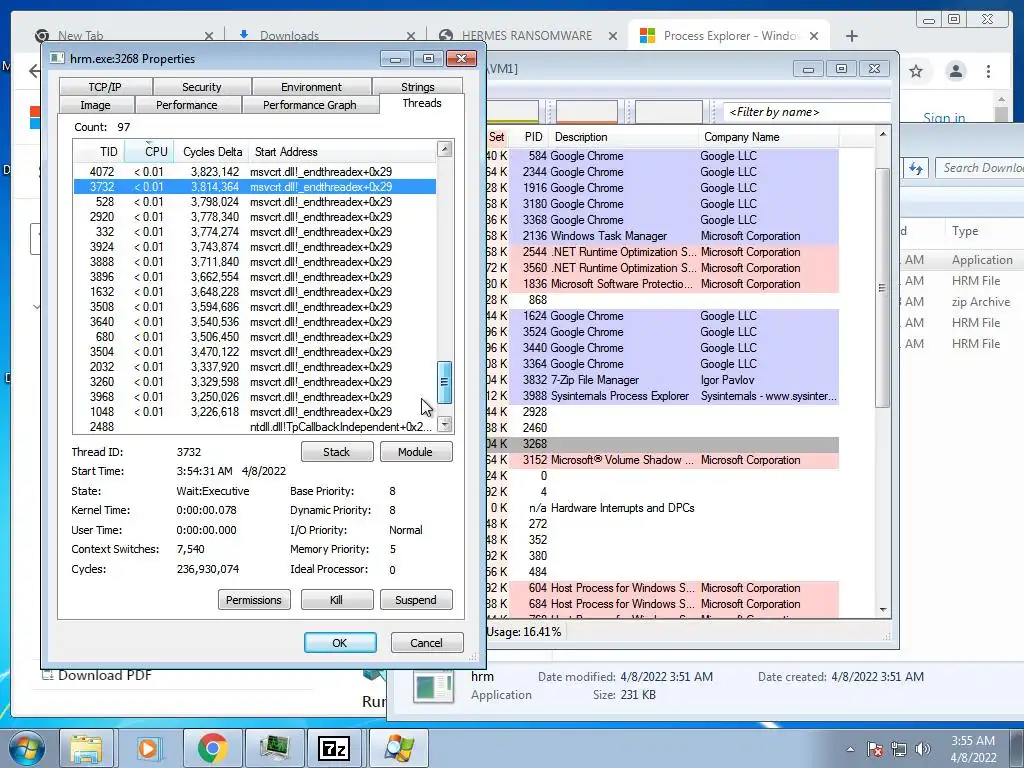Select thread 3924 row
Screen dimensions: 1024x768
point(255,247)
